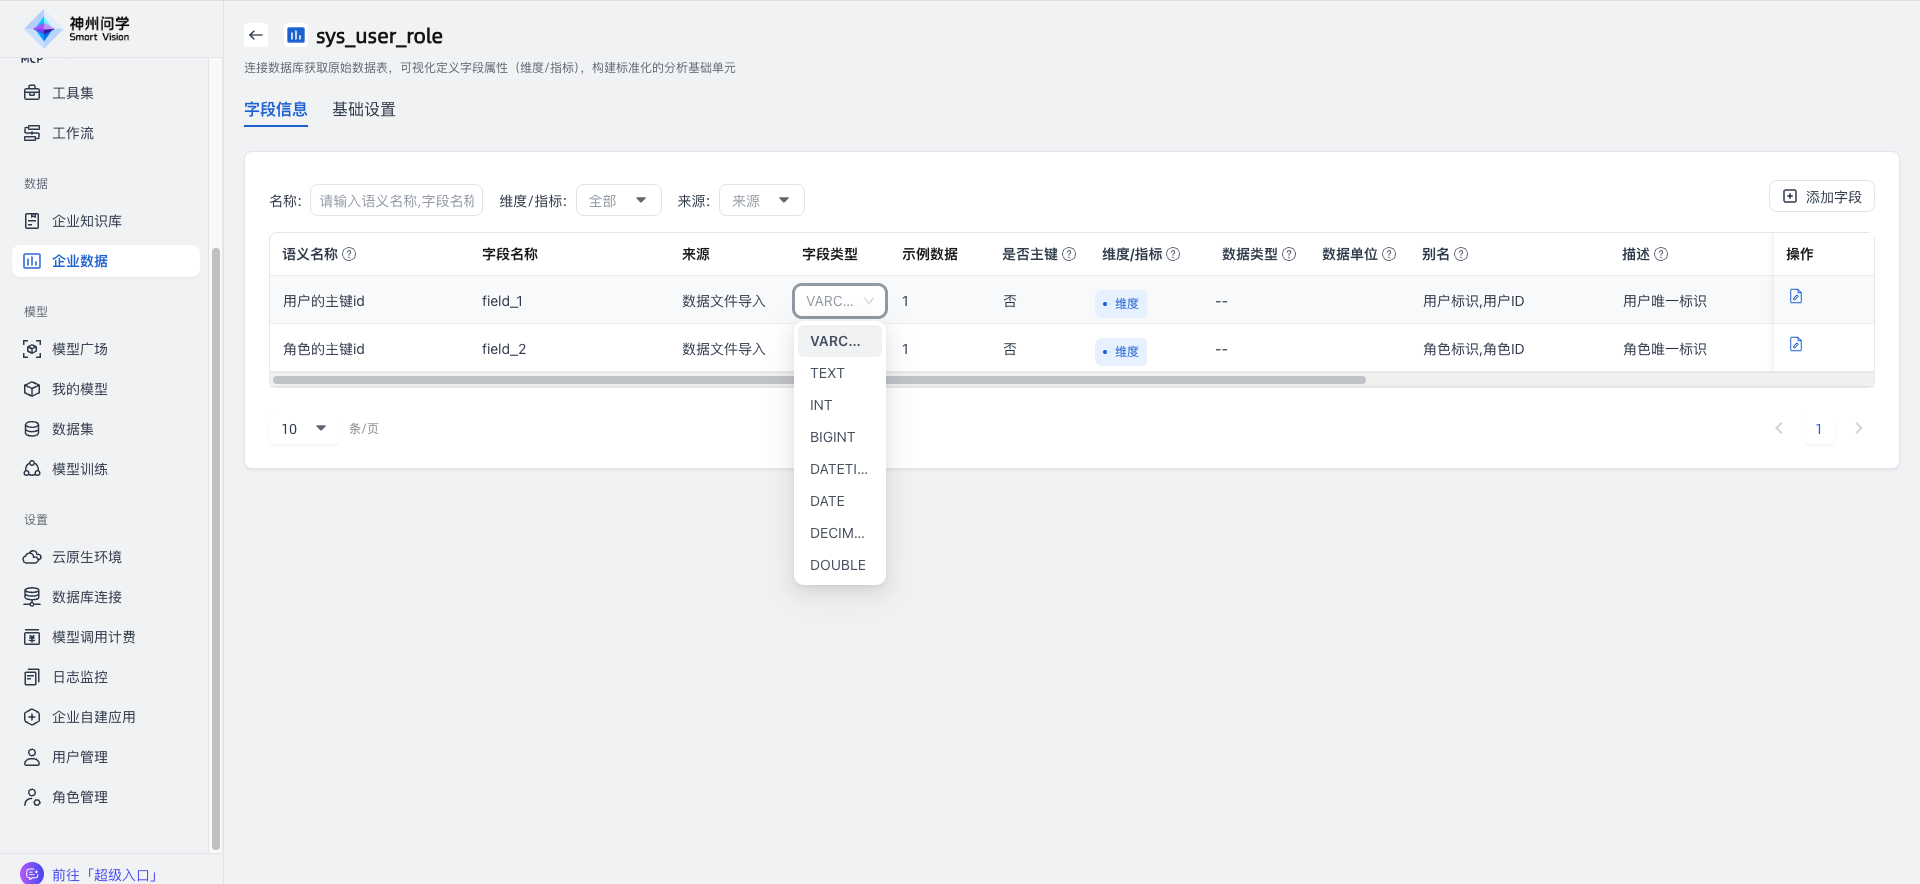Viewport: 1920px width, 884px height.
Task: Choose DOUBLE in the field type list
Action: (837, 565)
